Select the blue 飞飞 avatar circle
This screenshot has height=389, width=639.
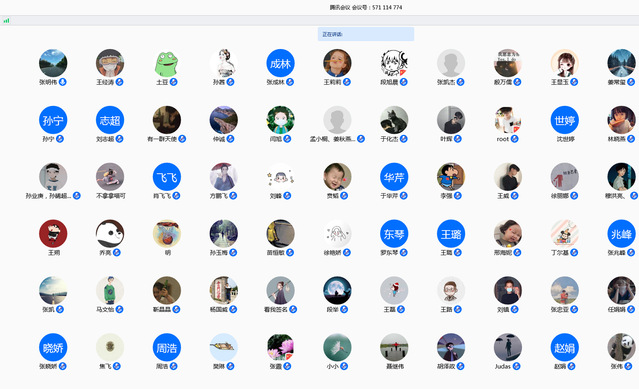(167, 177)
